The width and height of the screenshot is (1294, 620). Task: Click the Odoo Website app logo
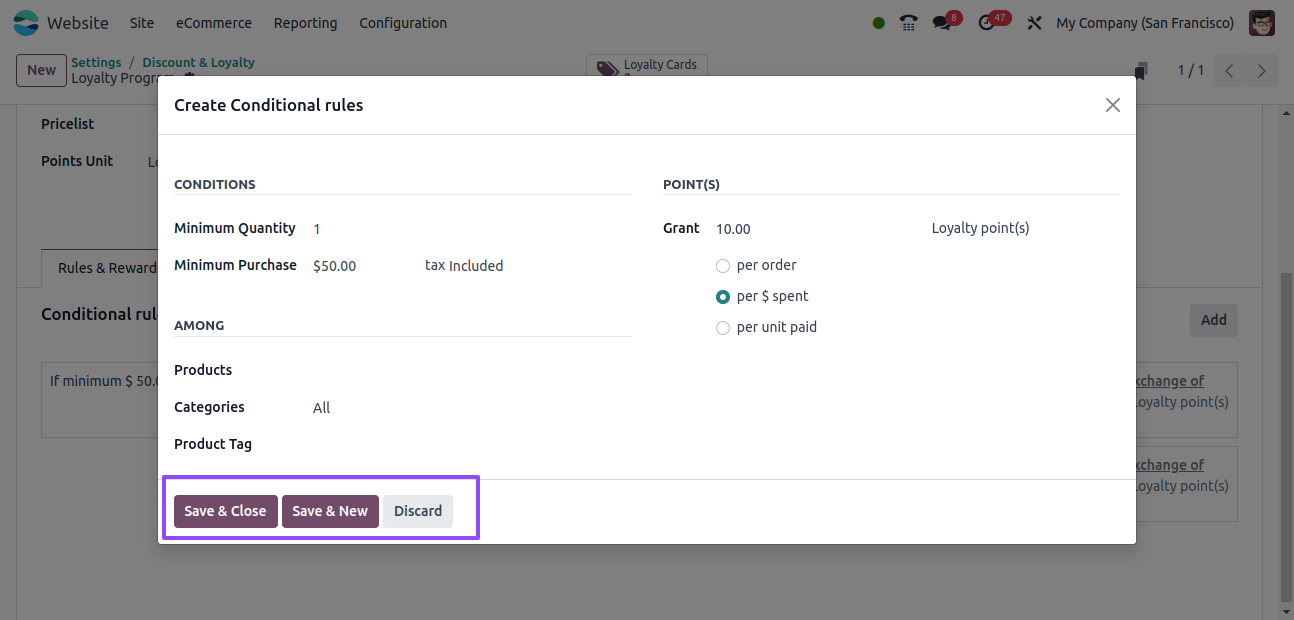click(26, 22)
